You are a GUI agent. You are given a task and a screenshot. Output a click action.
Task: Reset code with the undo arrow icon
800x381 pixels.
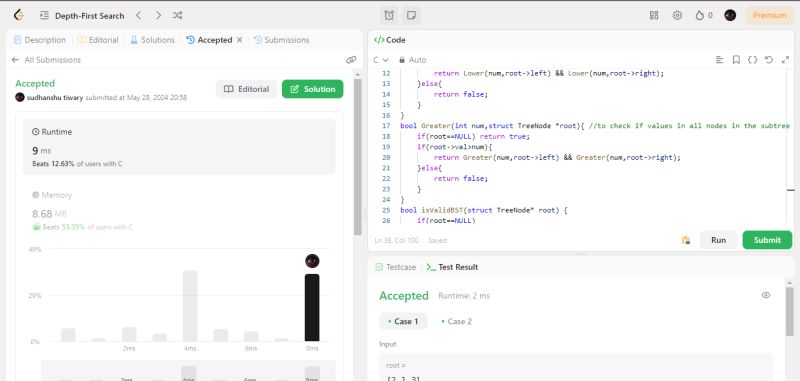[768, 60]
